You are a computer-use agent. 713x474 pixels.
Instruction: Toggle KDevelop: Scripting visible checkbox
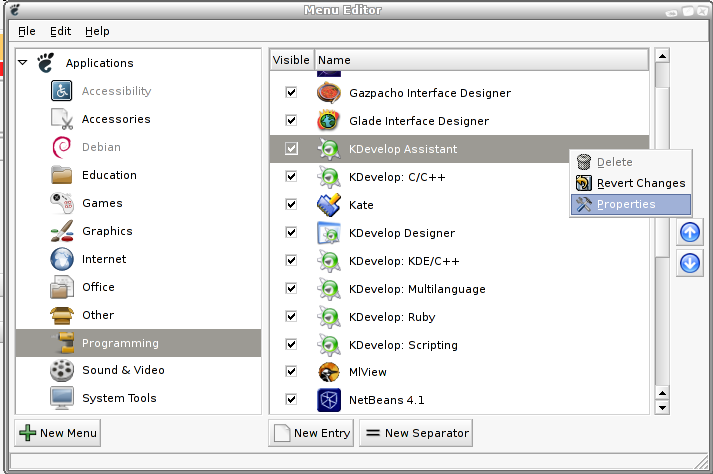(291, 344)
